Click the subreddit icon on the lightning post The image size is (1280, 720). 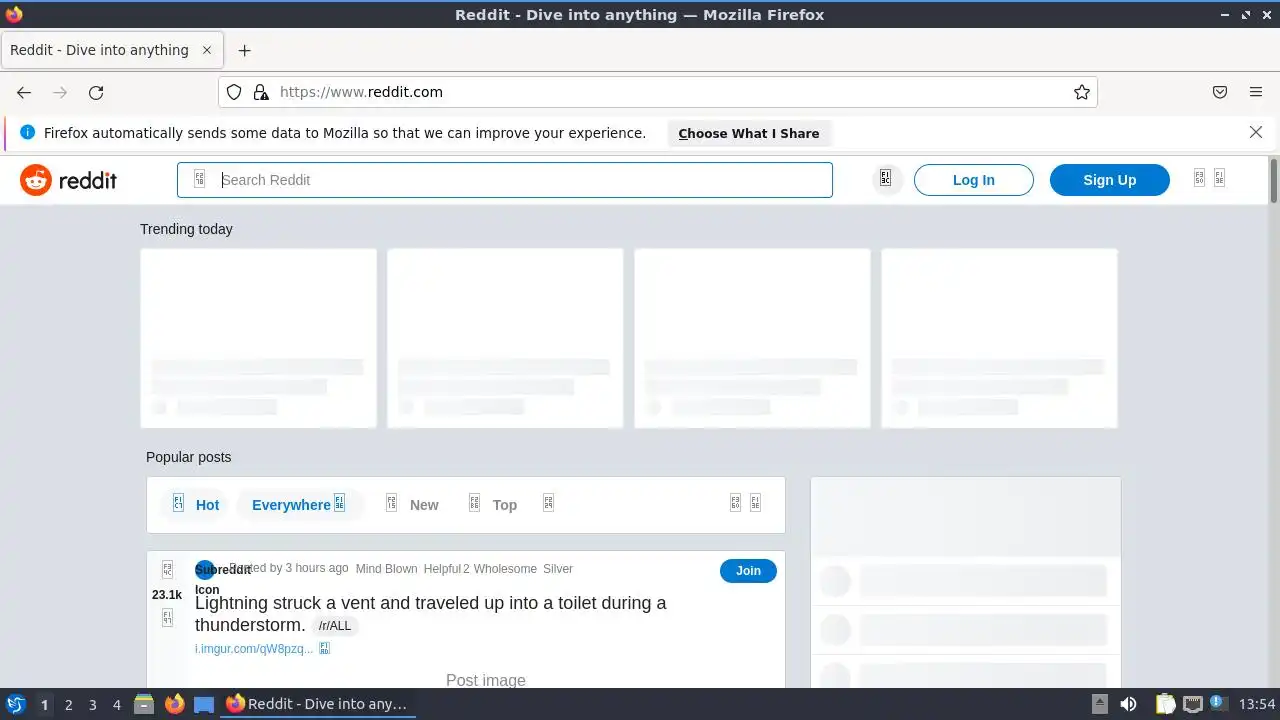205,570
